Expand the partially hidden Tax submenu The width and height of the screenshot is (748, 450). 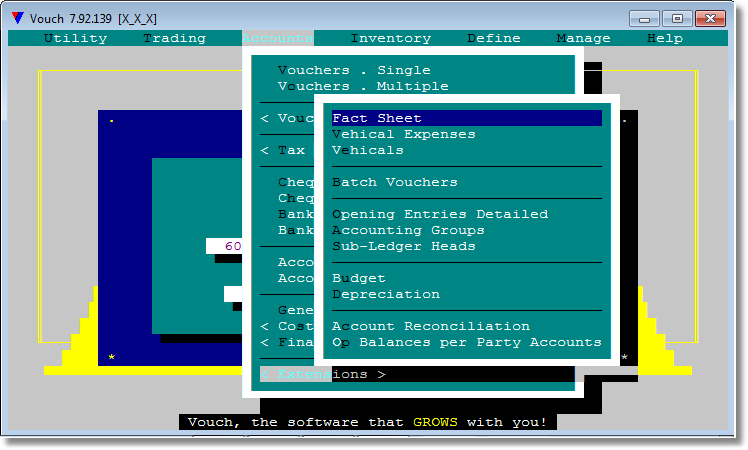pos(282,150)
